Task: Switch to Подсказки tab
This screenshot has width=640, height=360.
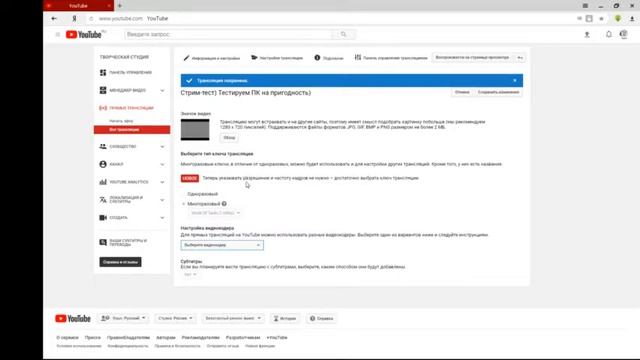Action: click(x=329, y=58)
